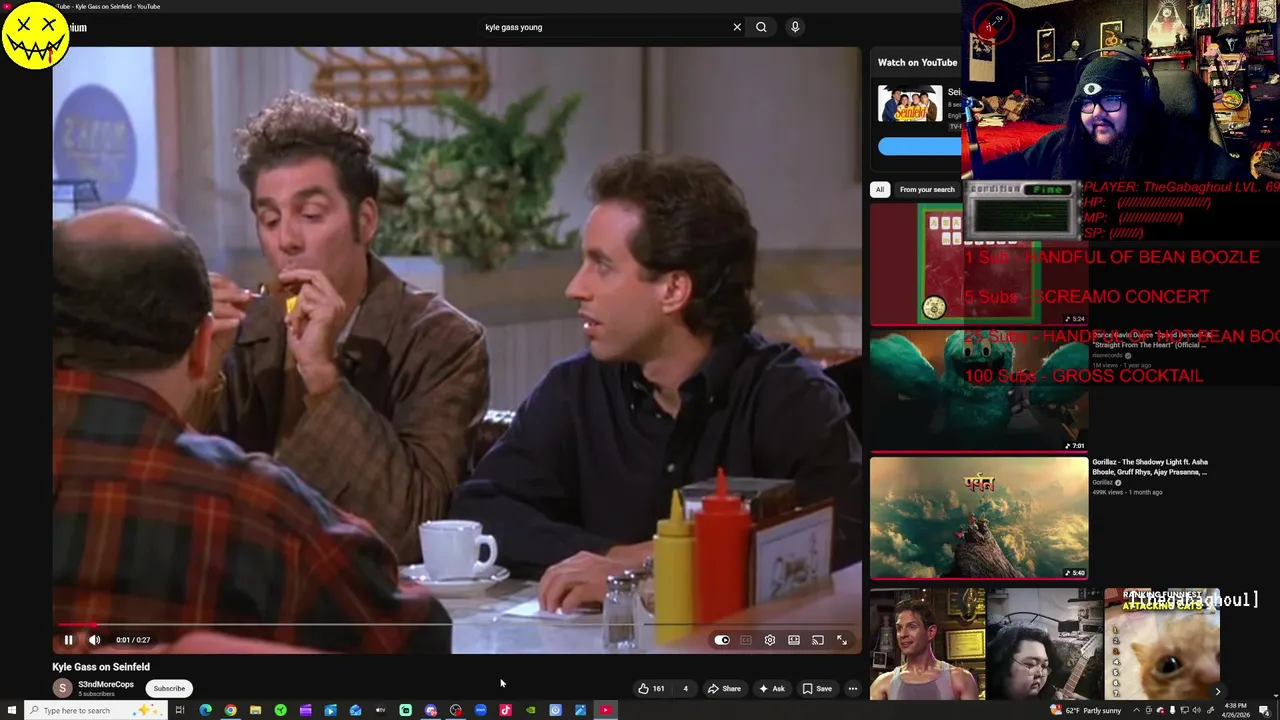Screen dimensions: 1280x720
Task: Open the player settings gear
Action: 770,640
